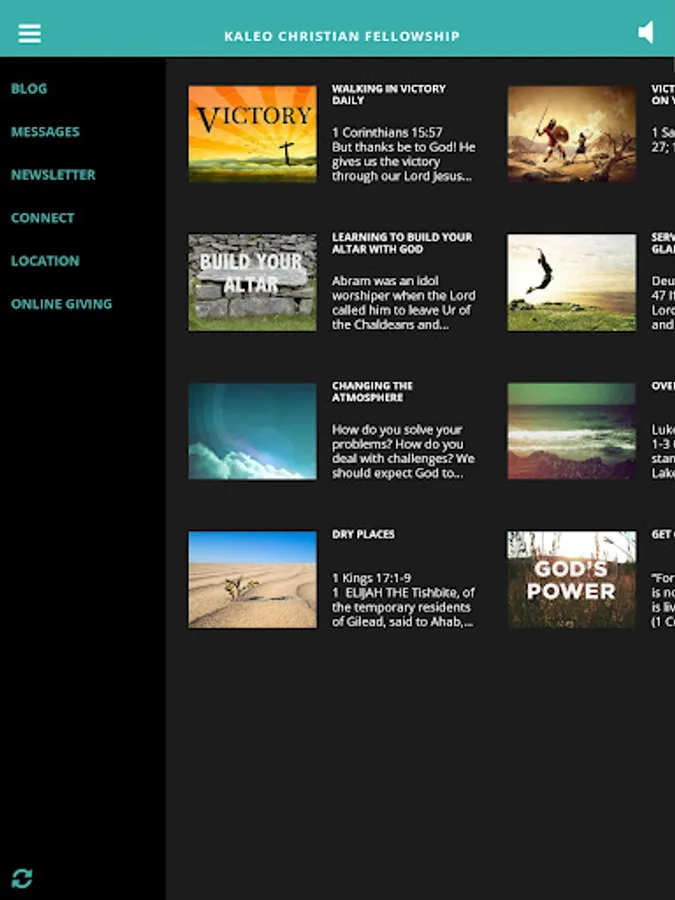Image resolution: width=675 pixels, height=900 pixels.
Task: Click the Abram was an idol excerpt
Action: 404,302
